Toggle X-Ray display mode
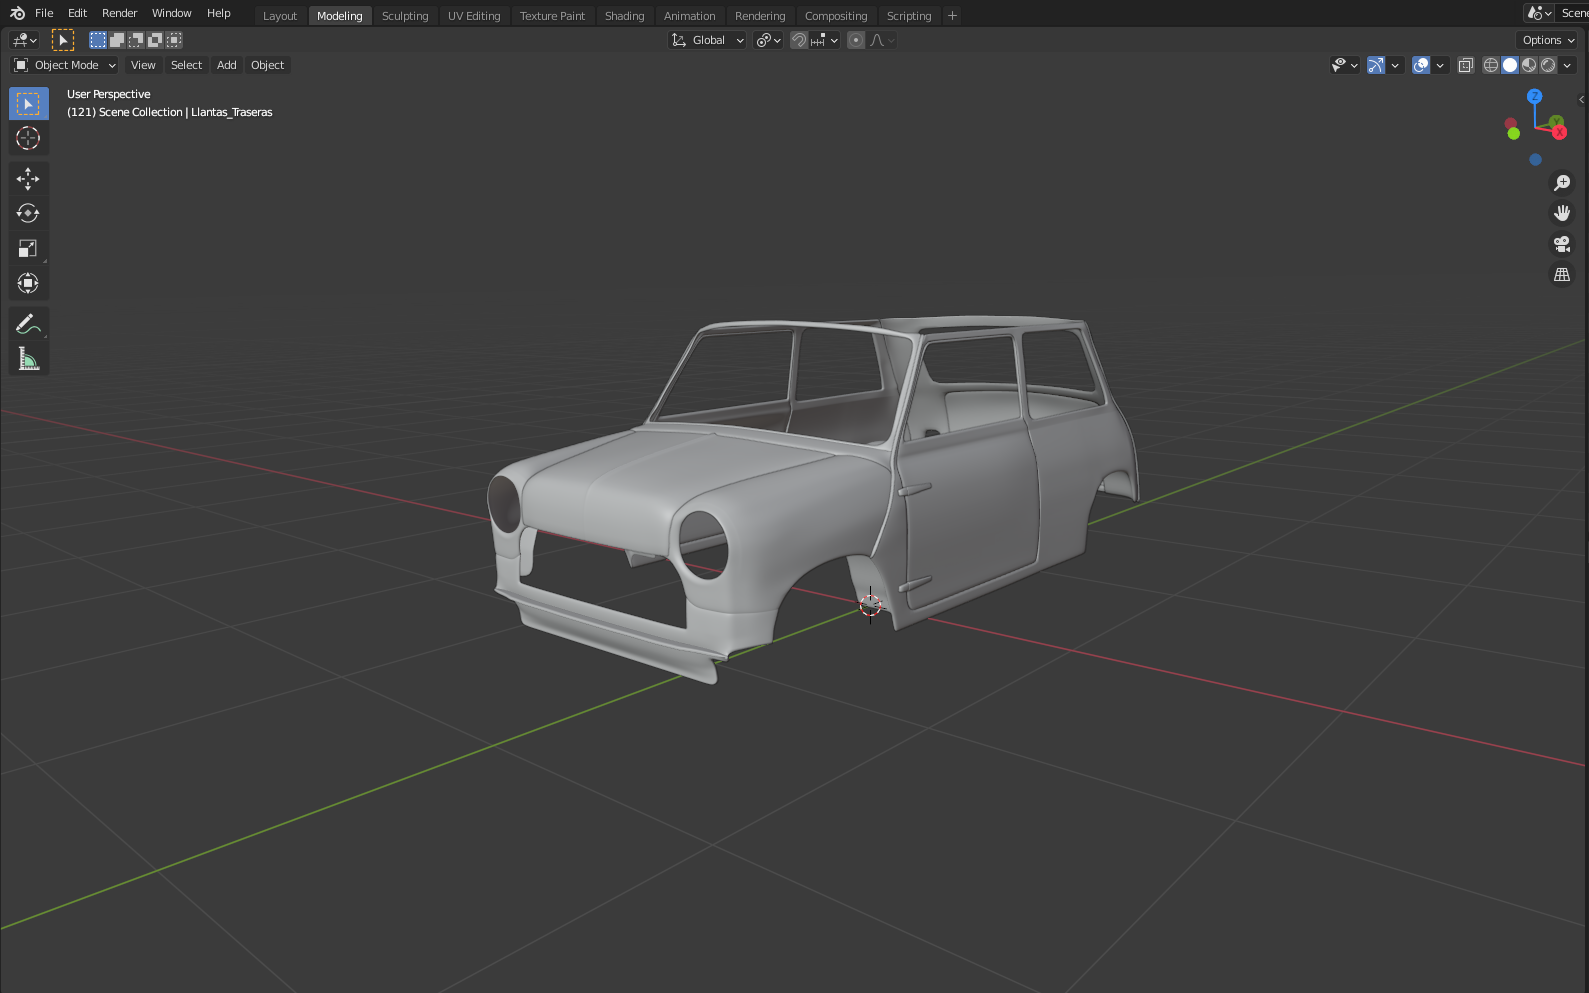 [x=1465, y=65]
